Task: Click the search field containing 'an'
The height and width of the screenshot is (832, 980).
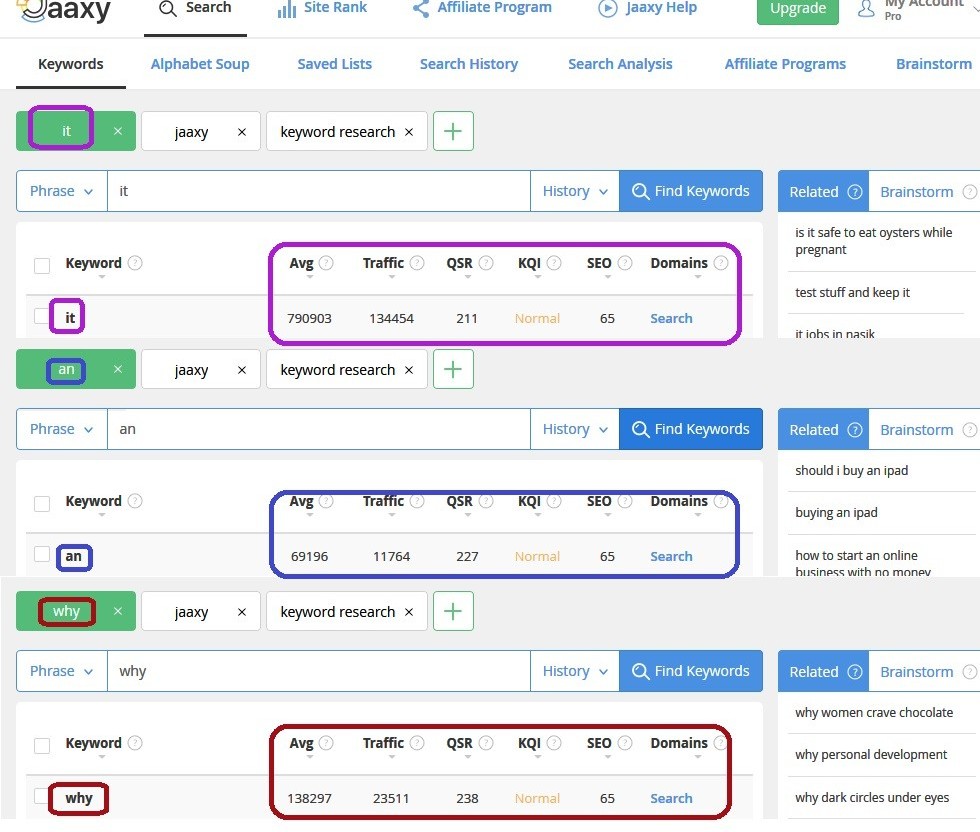Action: [x=319, y=429]
